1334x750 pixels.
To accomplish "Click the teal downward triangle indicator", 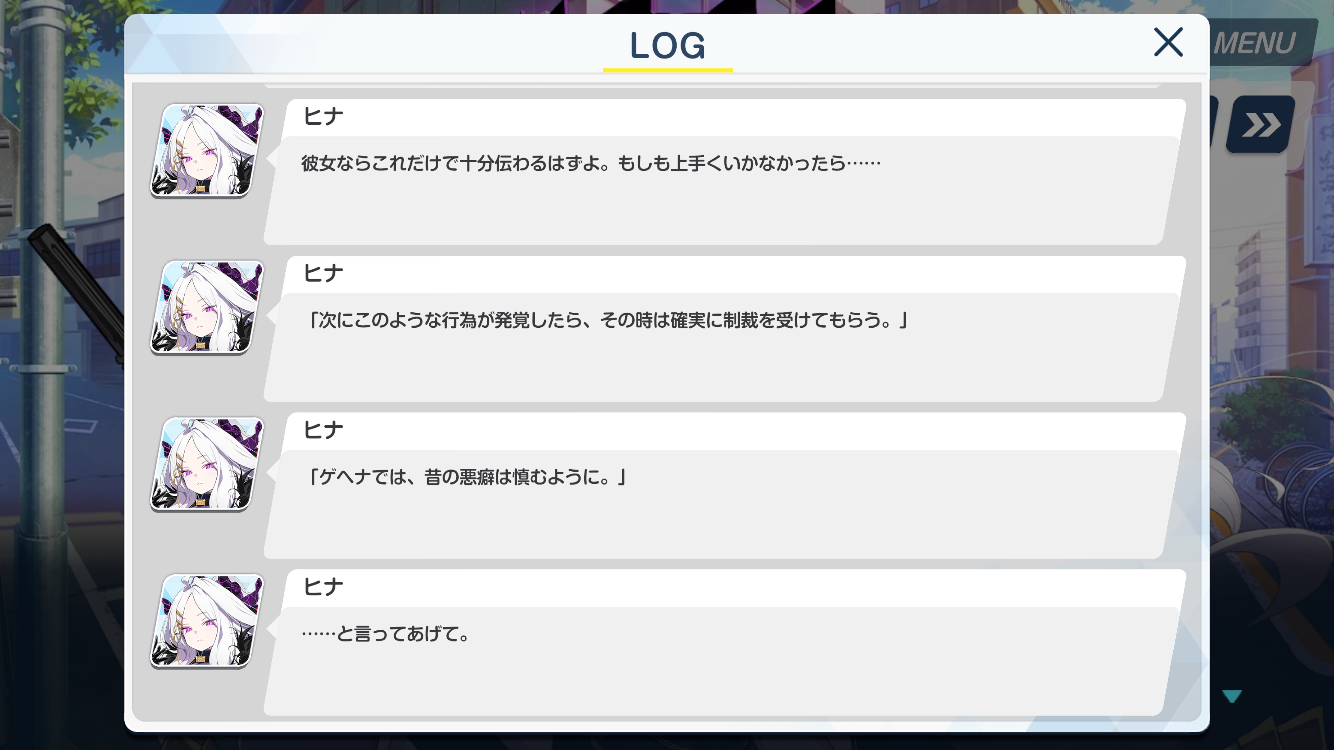I will coord(1232,696).
